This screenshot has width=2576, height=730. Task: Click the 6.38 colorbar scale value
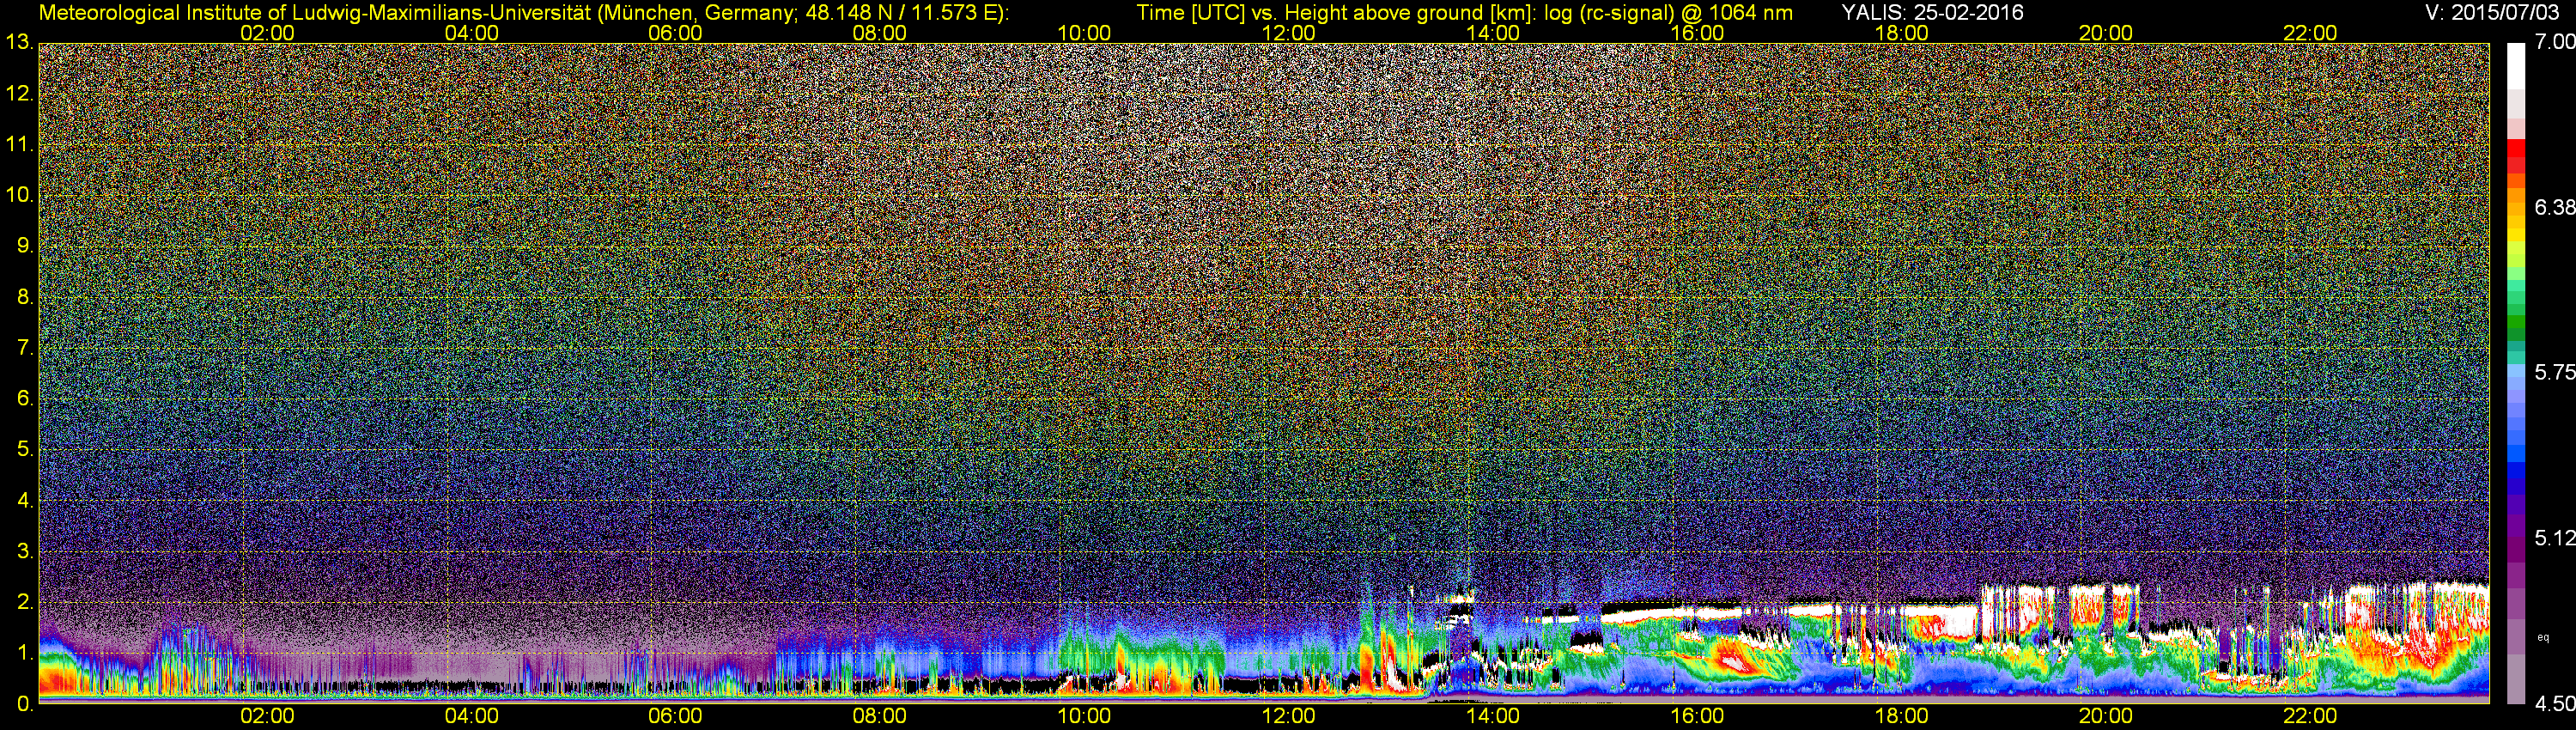2554,207
